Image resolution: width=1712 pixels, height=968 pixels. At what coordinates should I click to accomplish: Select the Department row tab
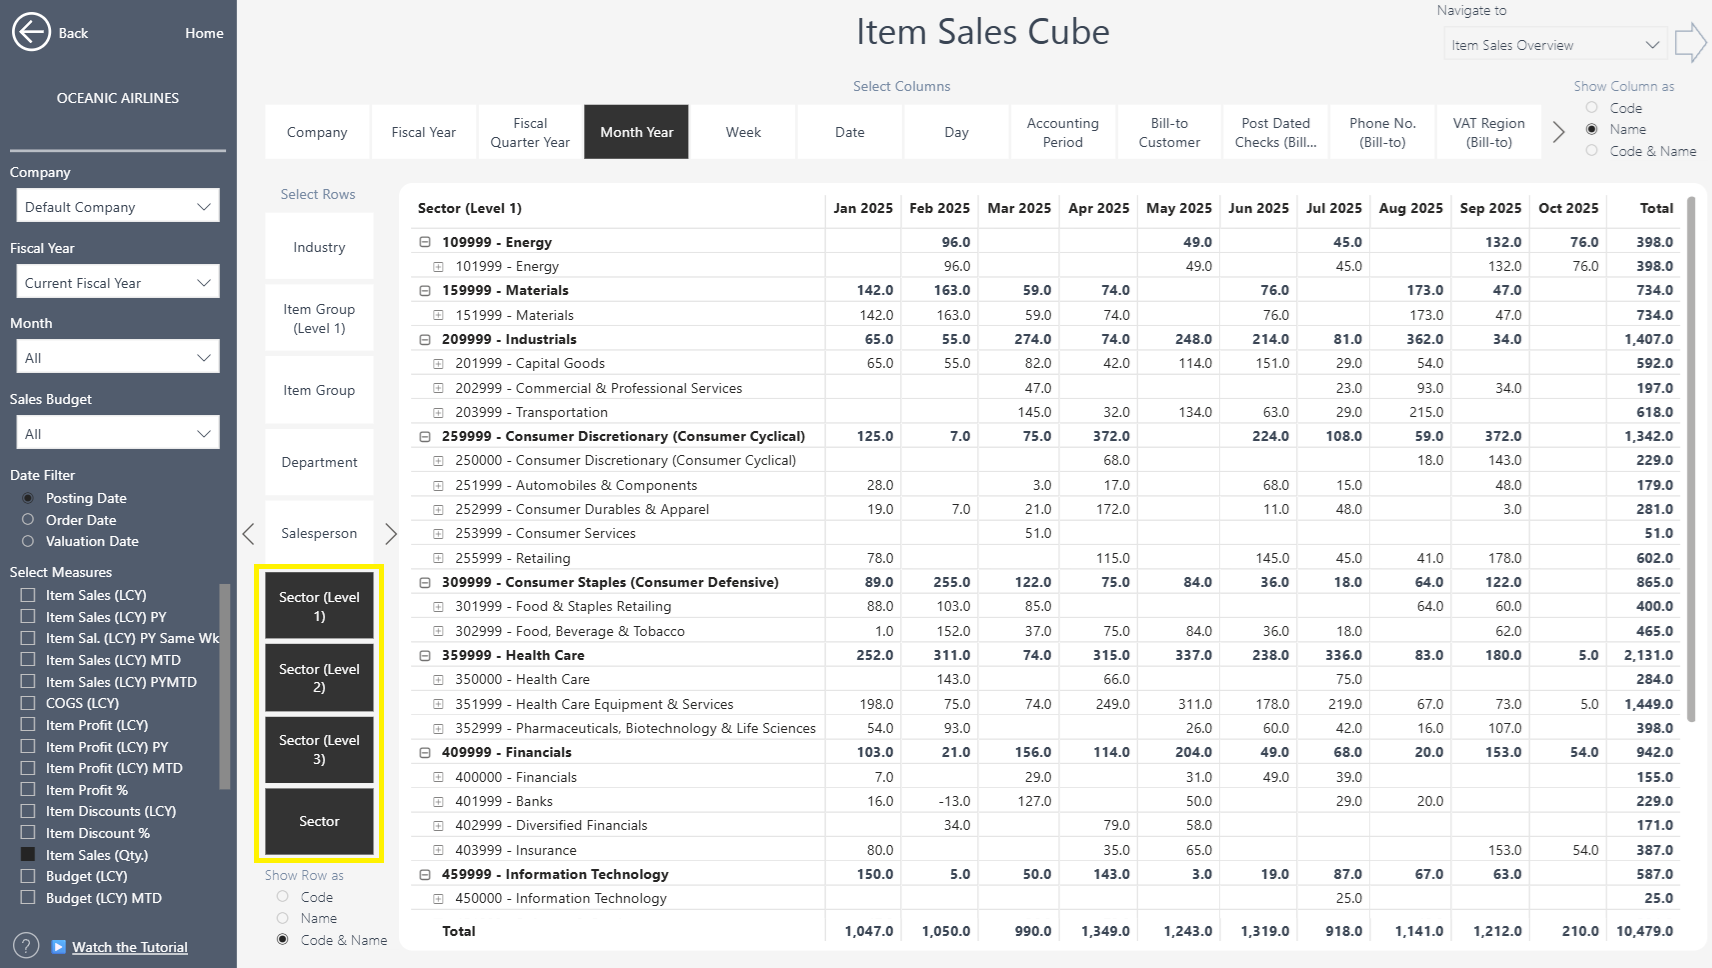319,462
